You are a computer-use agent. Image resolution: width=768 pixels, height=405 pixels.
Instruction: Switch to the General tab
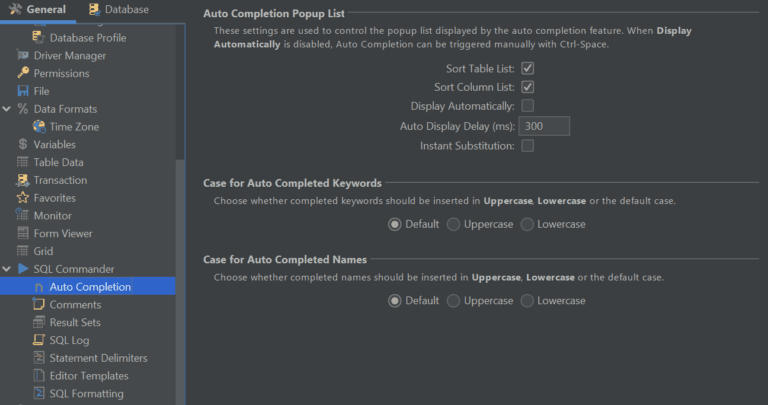click(39, 10)
